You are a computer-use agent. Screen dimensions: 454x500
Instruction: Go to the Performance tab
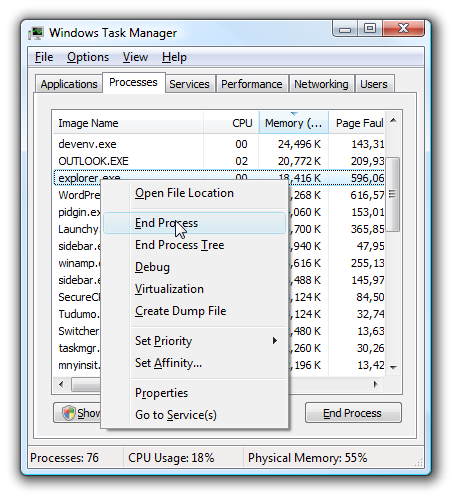point(252,84)
